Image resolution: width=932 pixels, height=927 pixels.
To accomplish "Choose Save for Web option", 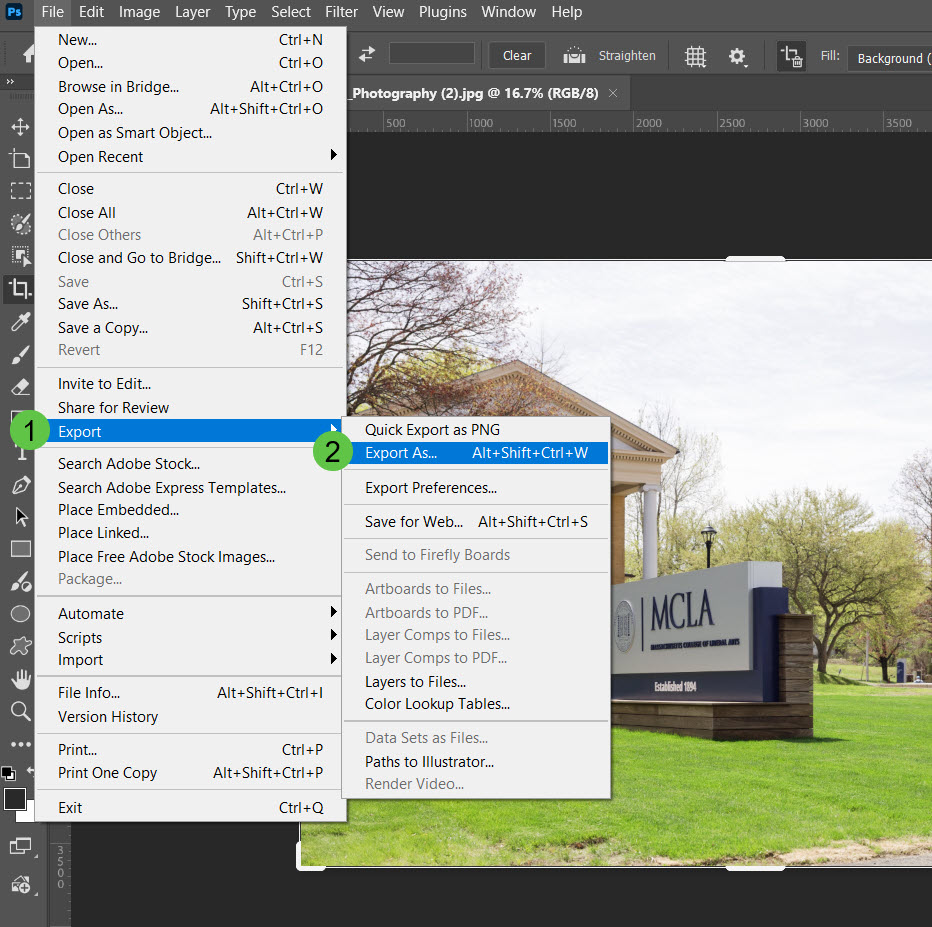I will pyautogui.click(x=476, y=522).
